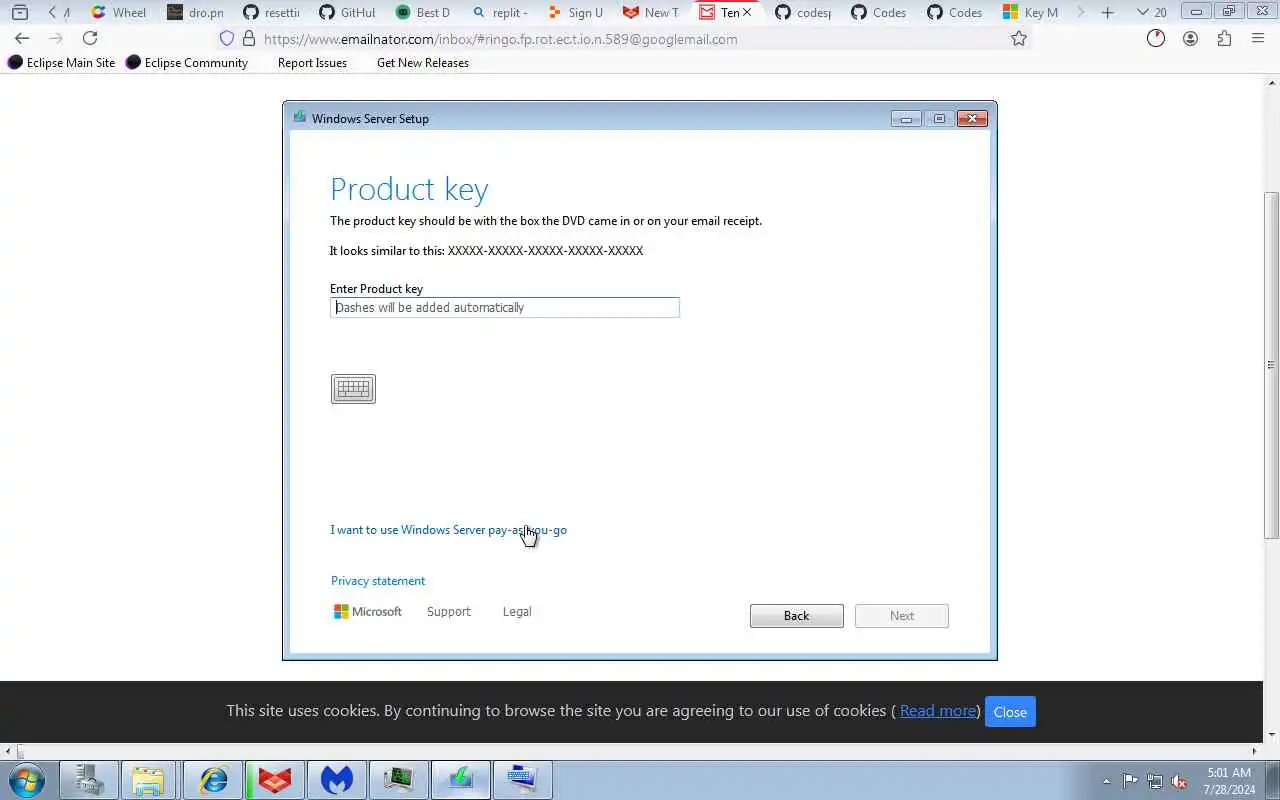Viewport: 1280px width, 800px height.
Task: Open the browser hamburger menu
Action: (1258, 39)
